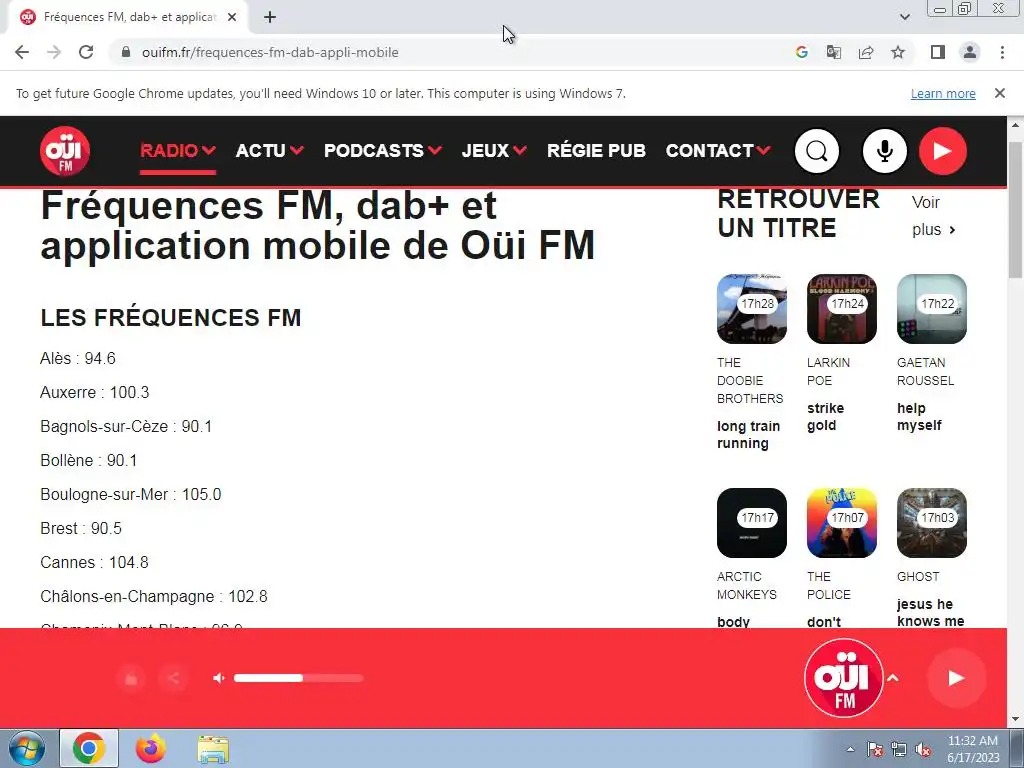Show hidden tray icons arrow

tap(850, 749)
